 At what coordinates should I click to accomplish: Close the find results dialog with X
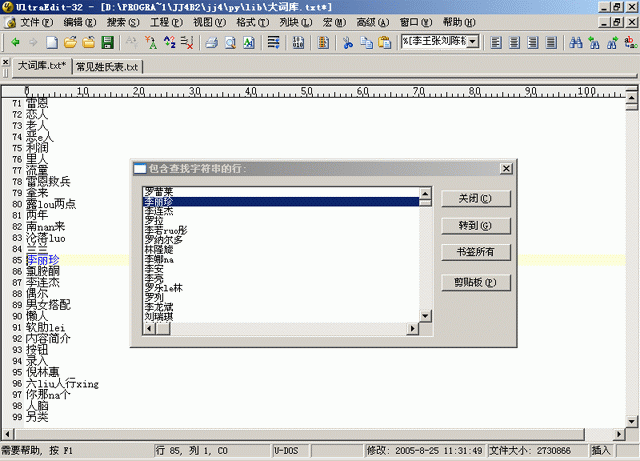pyautogui.click(x=505, y=169)
